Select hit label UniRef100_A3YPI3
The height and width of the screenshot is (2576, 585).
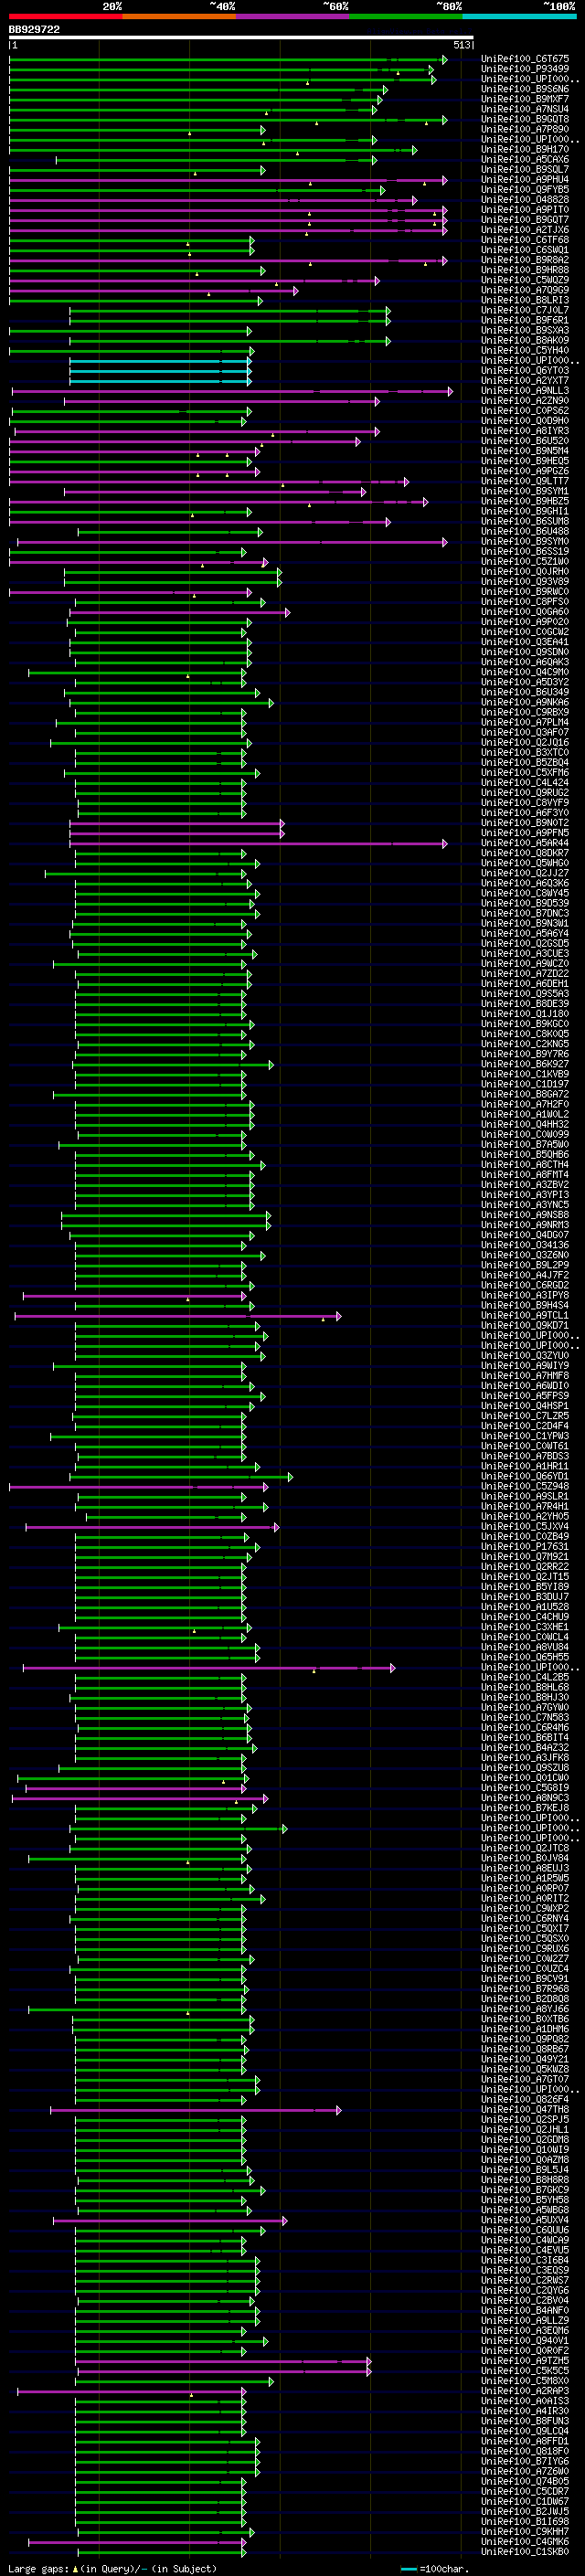click(x=525, y=1195)
